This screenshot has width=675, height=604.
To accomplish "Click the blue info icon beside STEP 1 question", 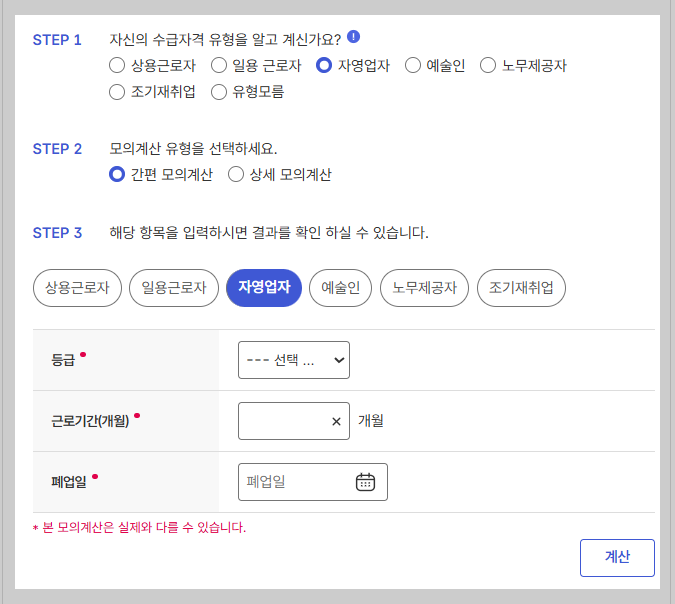I will tap(353, 37).
